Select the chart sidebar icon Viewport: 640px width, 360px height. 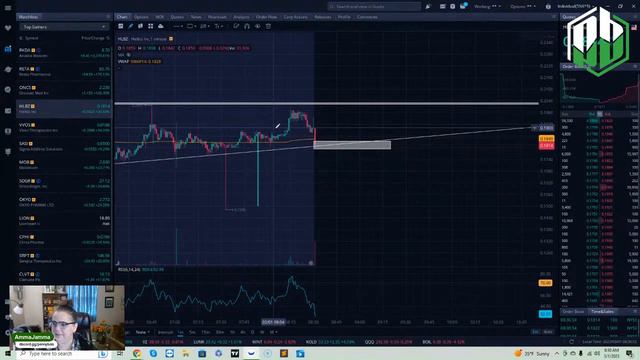[8, 49]
